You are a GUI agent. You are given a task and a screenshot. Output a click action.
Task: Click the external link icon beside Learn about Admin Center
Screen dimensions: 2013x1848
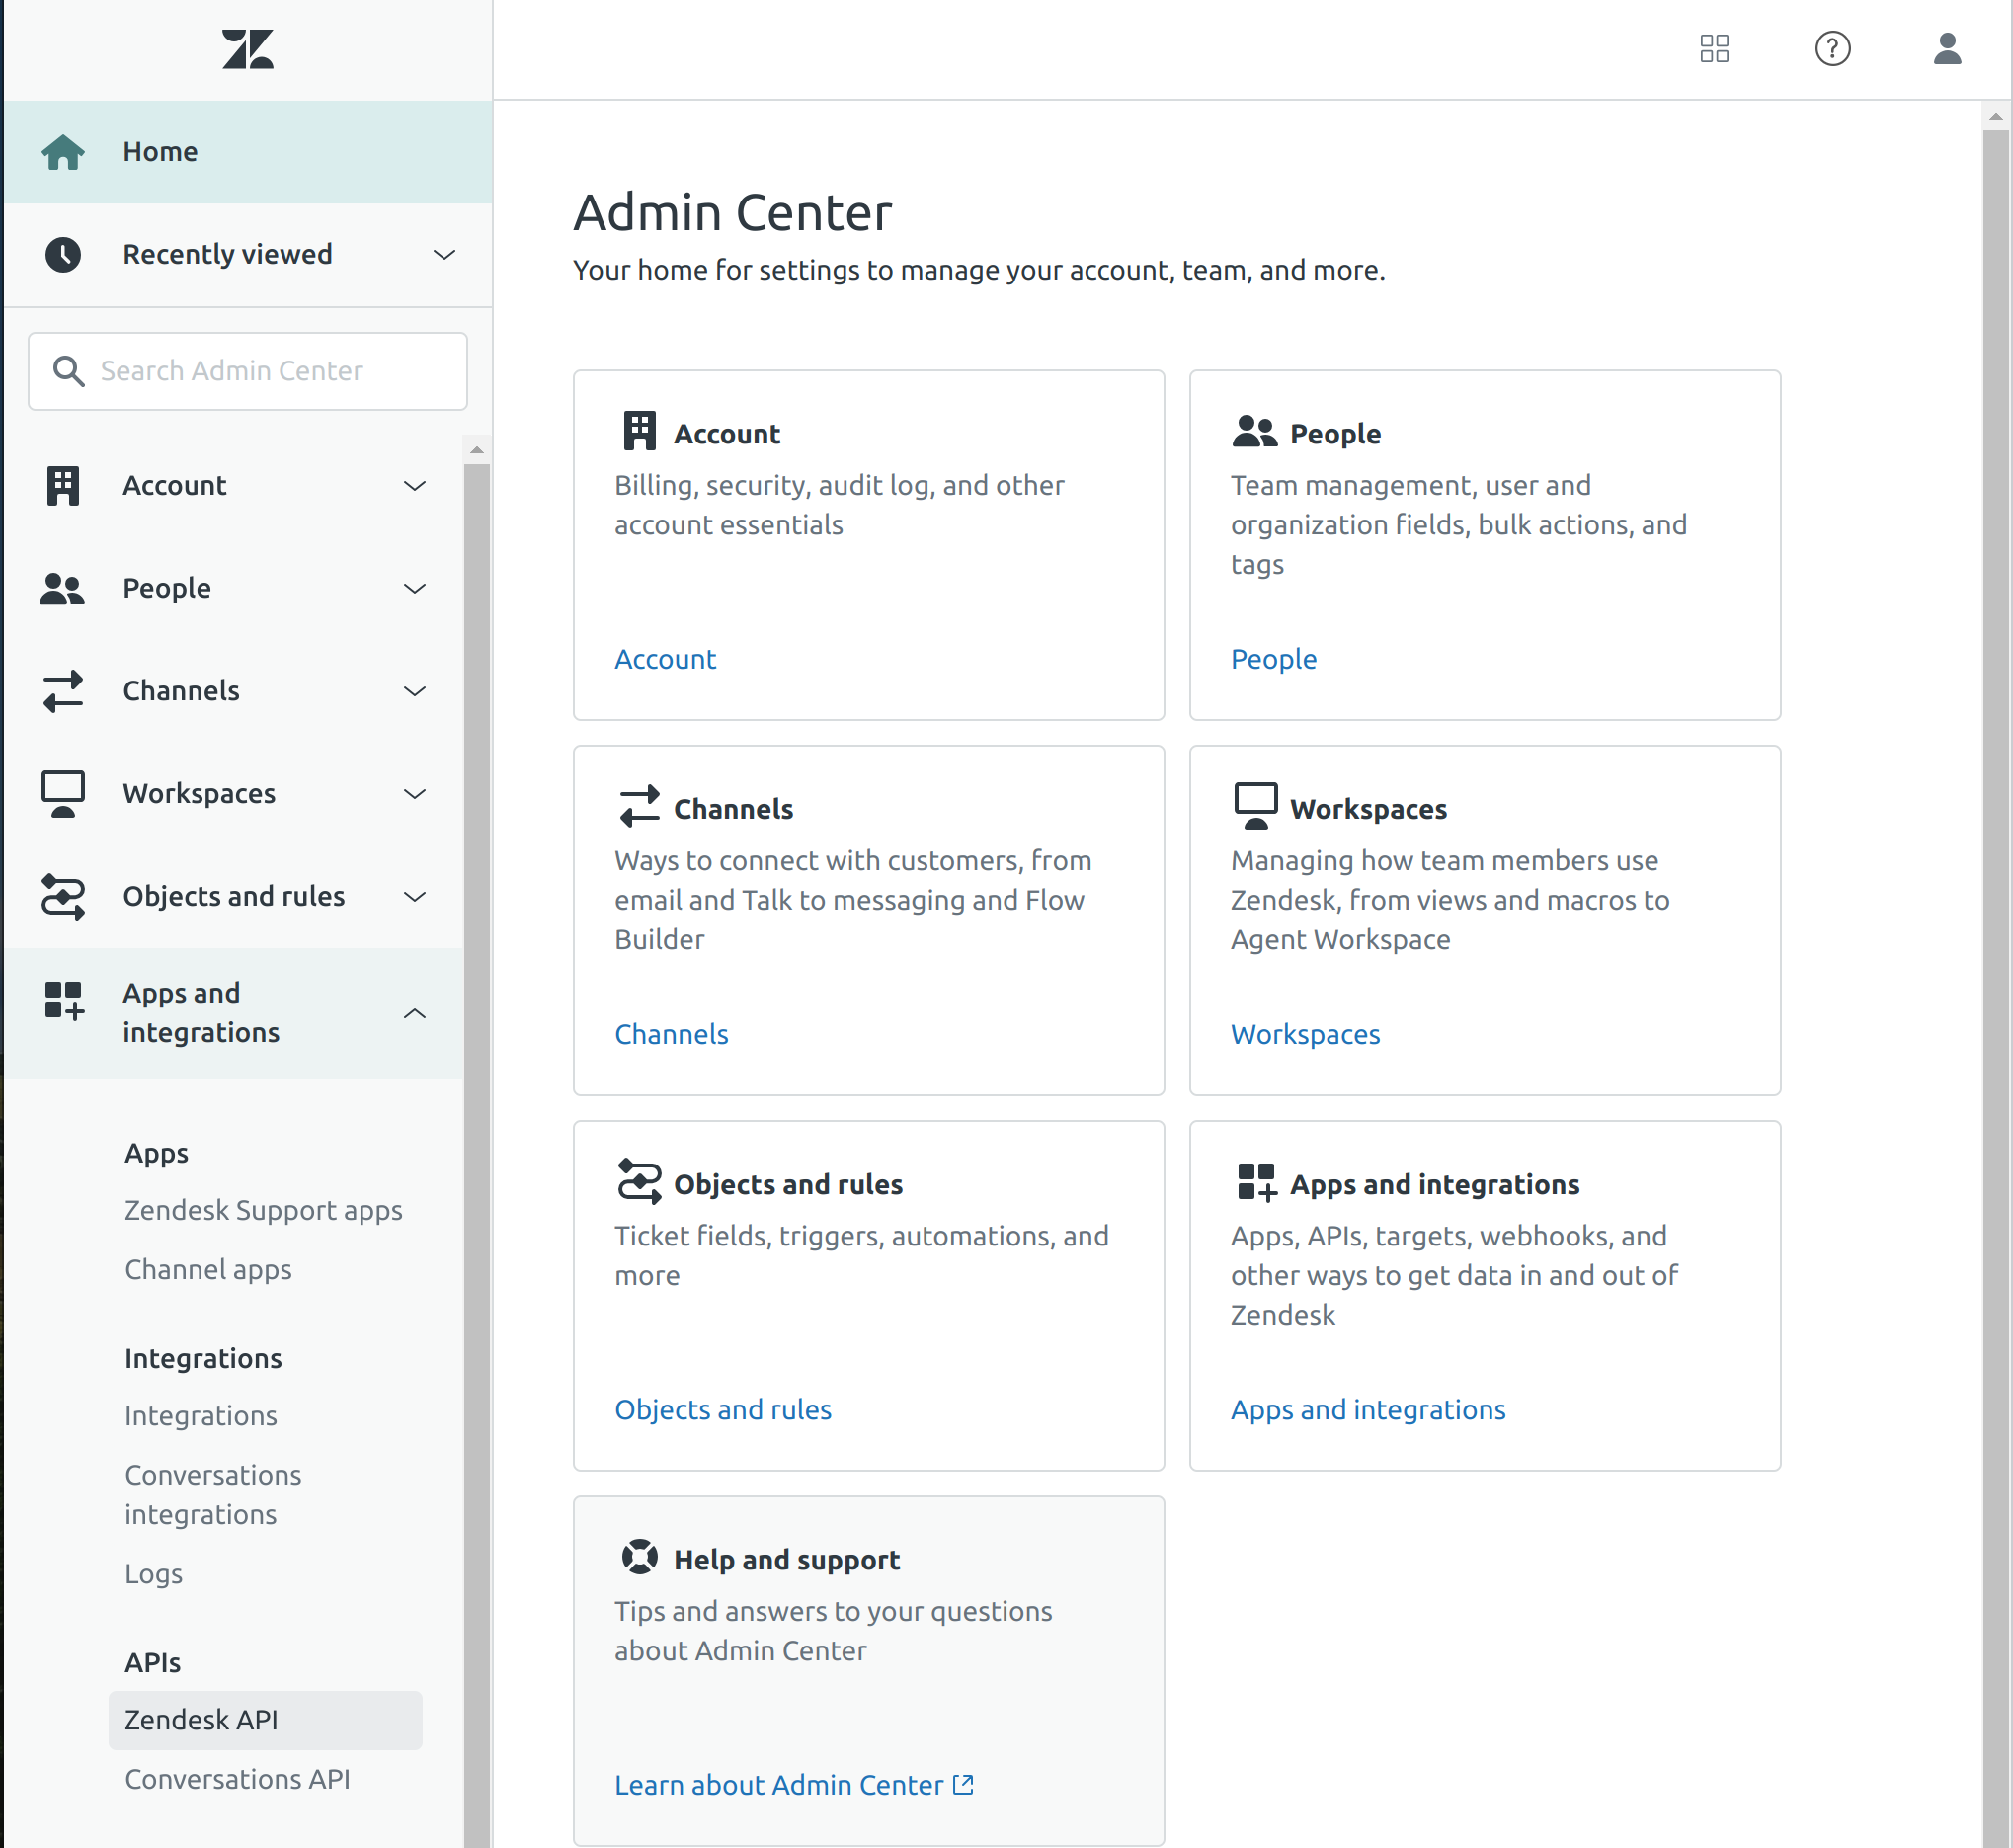963,1785
